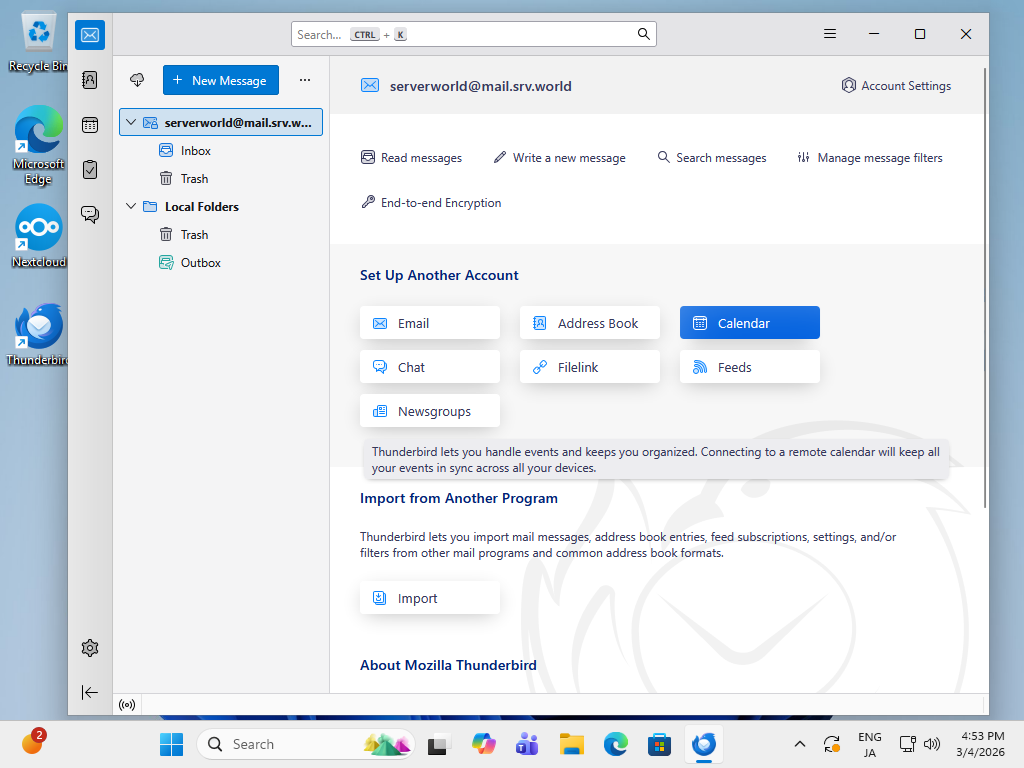Click Search messages link
1024x768 pixels.
(712, 157)
